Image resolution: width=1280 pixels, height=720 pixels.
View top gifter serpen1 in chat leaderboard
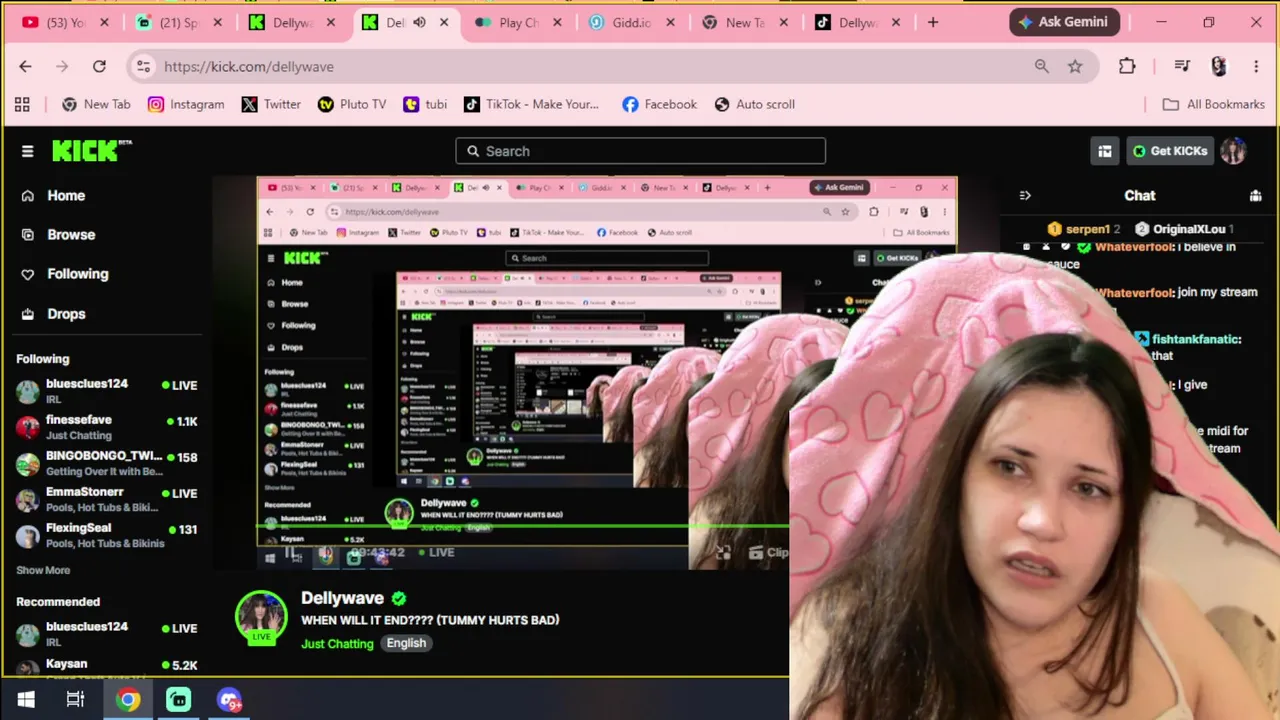[1084, 229]
